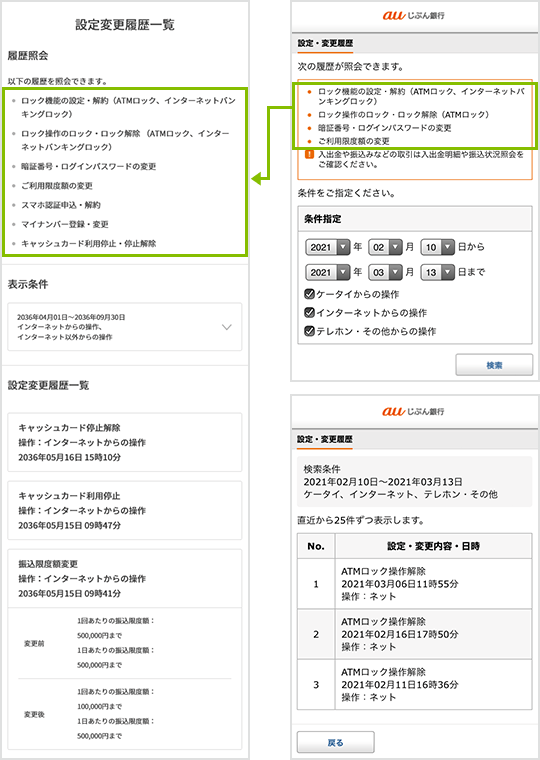Open the end month dropdown showing 03
Image resolution: width=540 pixels, height=760 pixels.
pyautogui.click(x=385, y=272)
